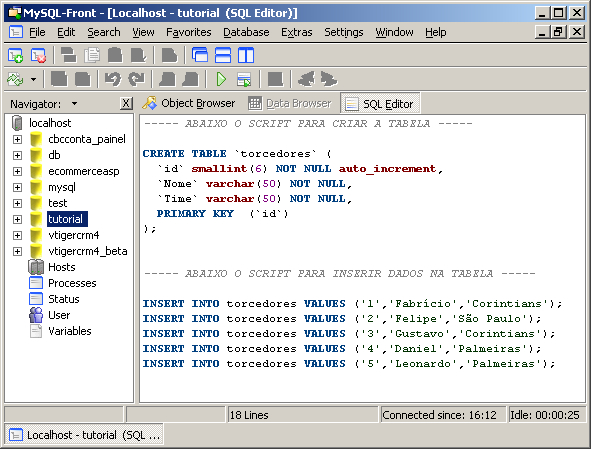Switch to the Data Browser tab
Image resolution: width=591 pixels, height=449 pixels.
(290, 103)
